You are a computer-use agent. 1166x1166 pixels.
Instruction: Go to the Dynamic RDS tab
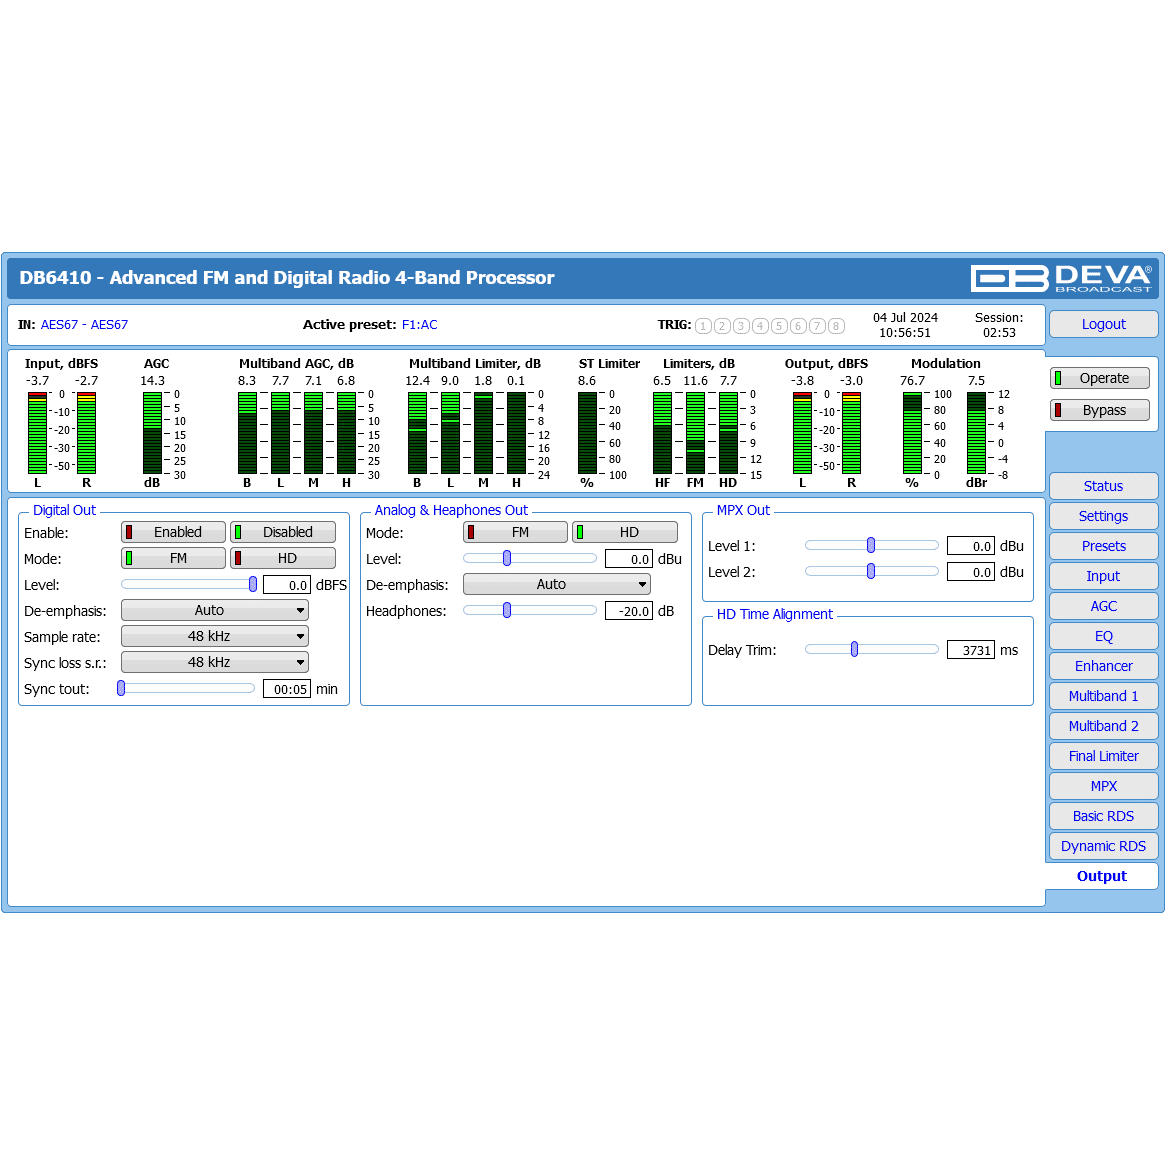[x=1103, y=846]
